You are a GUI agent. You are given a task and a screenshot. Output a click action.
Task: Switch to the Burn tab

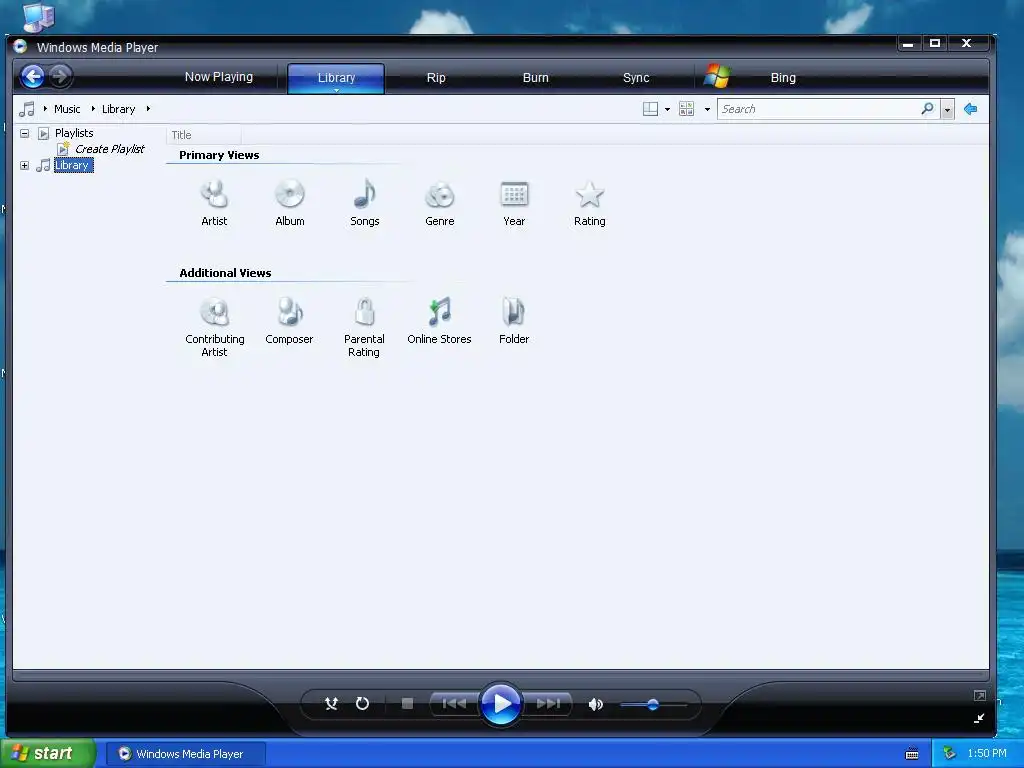536,78
